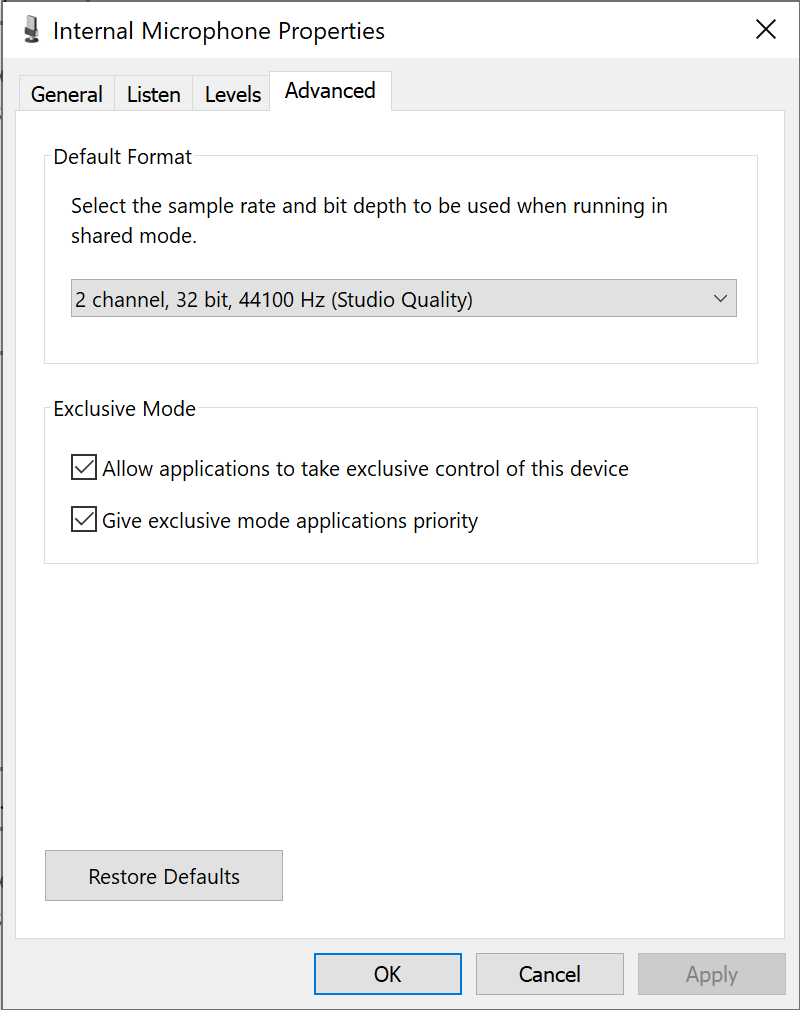The height and width of the screenshot is (1010, 800).
Task: Open the sample rate format dropdown
Action: (403, 298)
